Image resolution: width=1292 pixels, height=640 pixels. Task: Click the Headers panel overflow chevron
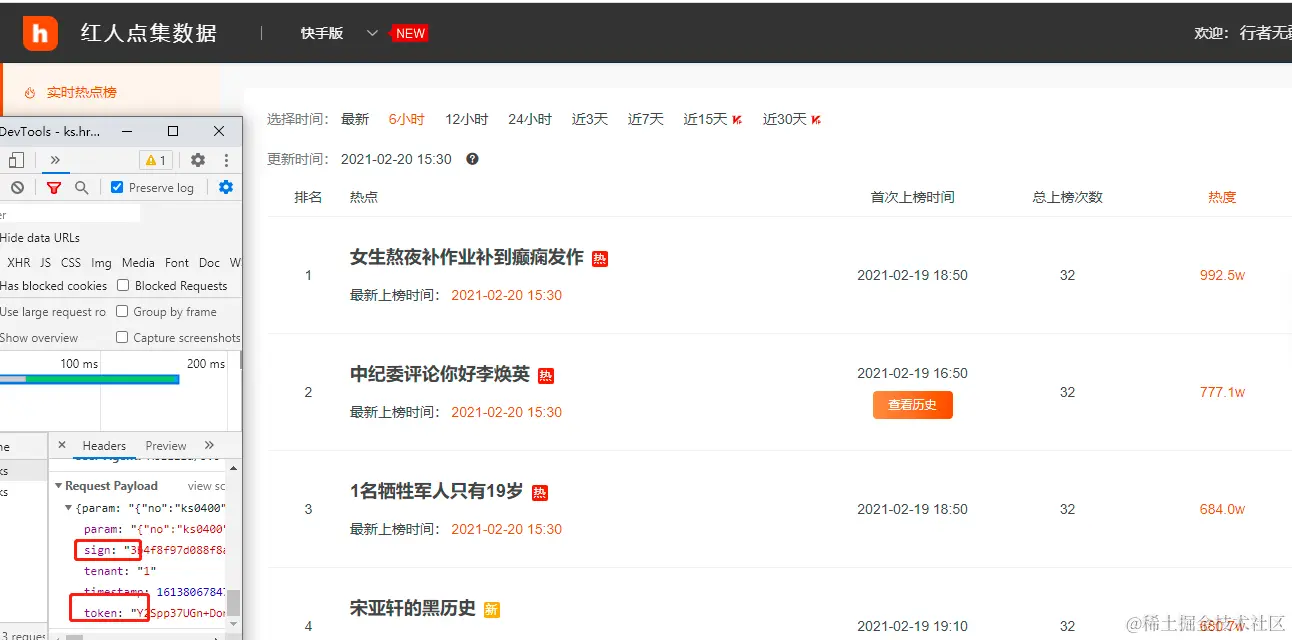[x=210, y=445]
